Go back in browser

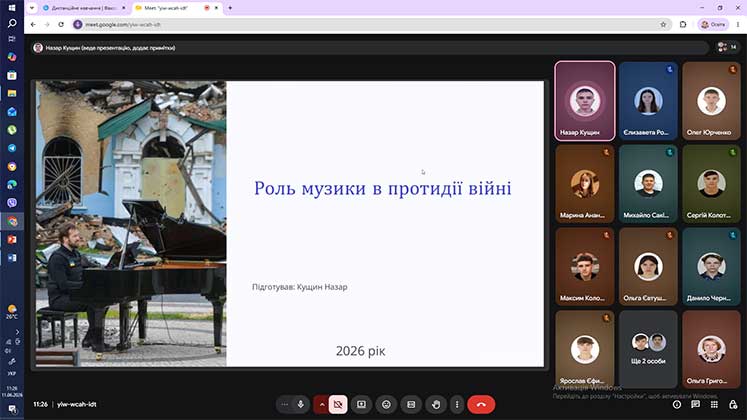(x=33, y=24)
